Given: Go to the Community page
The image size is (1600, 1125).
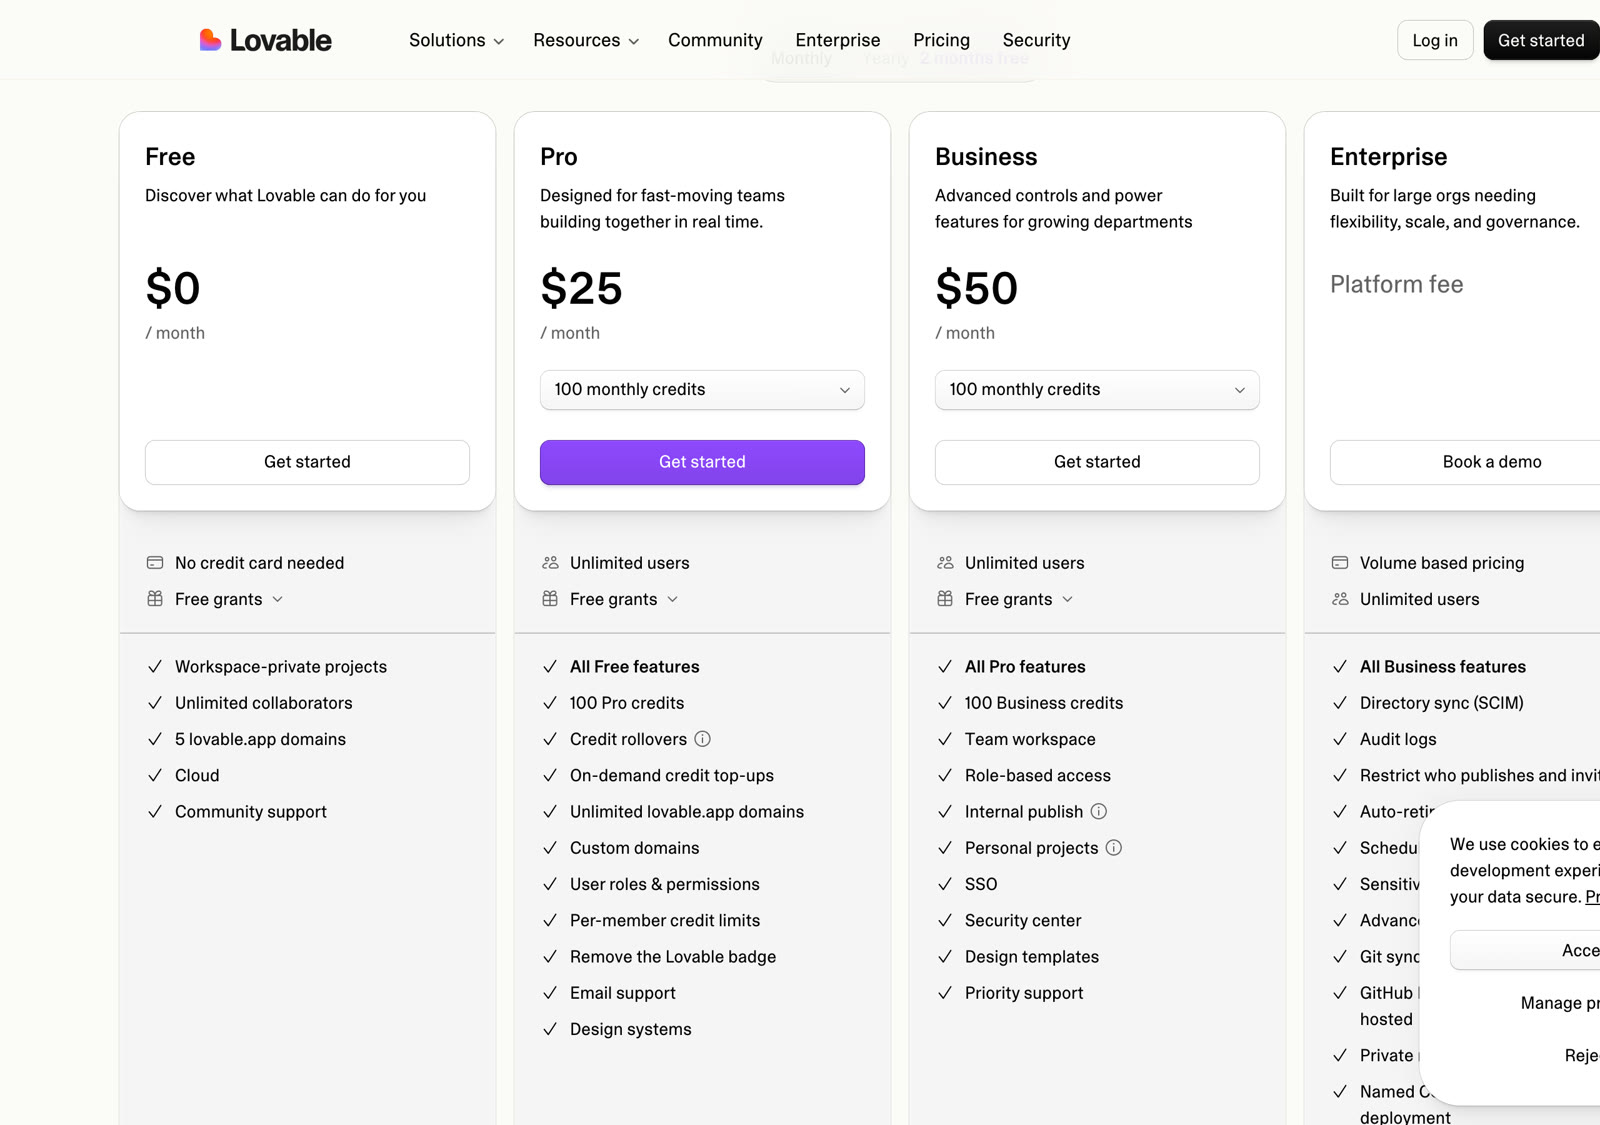Looking at the screenshot, I should [715, 40].
